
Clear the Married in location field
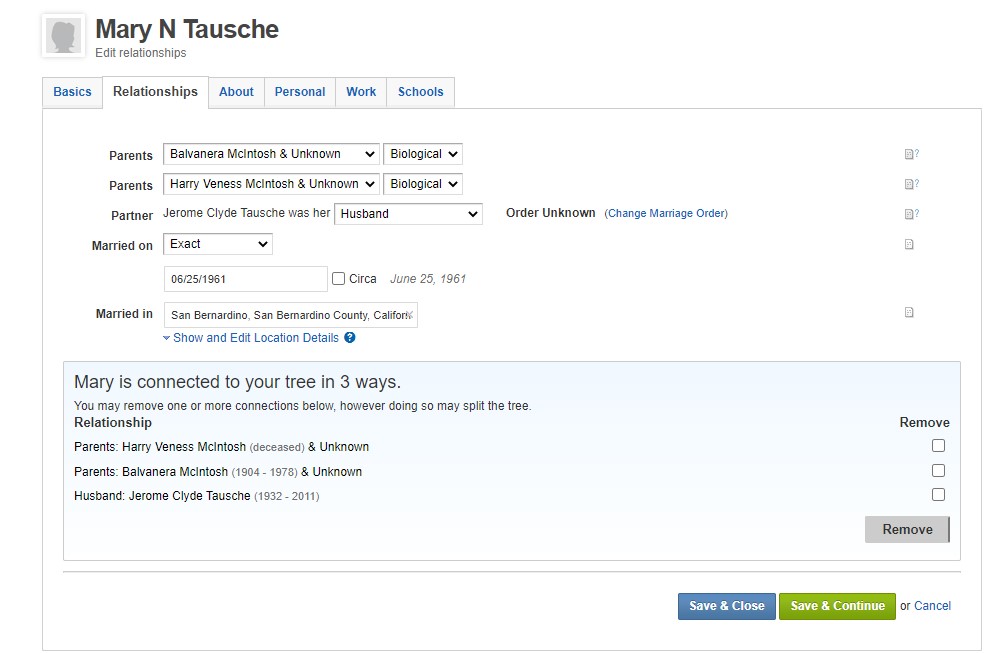click(x=409, y=315)
